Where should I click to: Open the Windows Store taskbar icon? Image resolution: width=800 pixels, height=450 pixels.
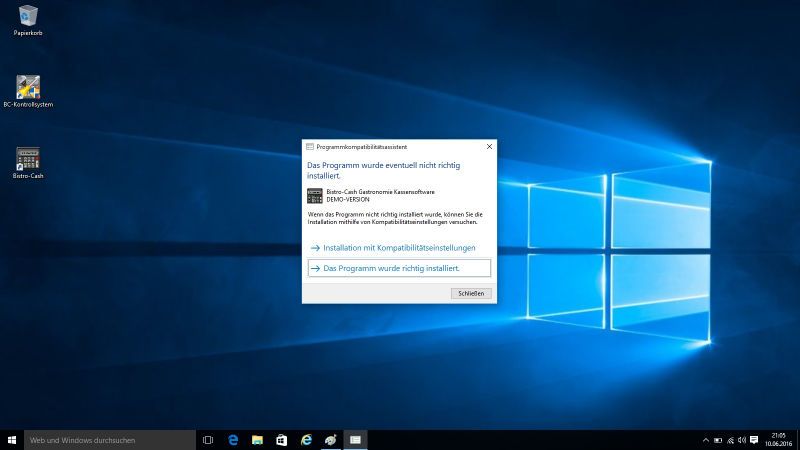pyautogui.click(x=282, y=440)
